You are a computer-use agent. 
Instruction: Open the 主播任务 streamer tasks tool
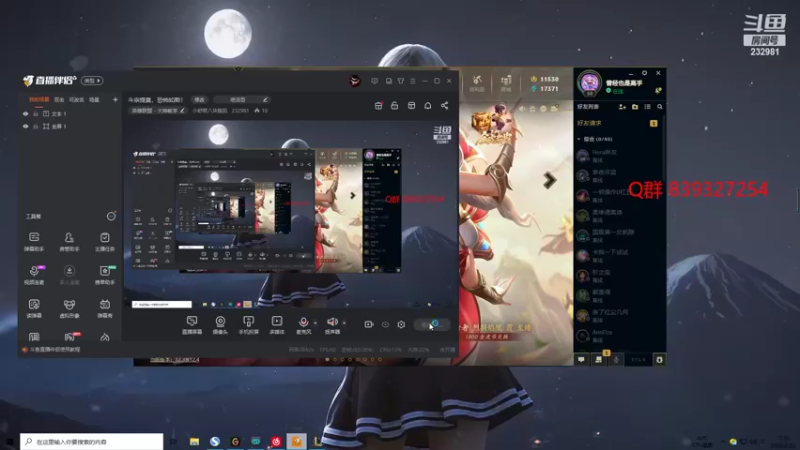(105, 241)
